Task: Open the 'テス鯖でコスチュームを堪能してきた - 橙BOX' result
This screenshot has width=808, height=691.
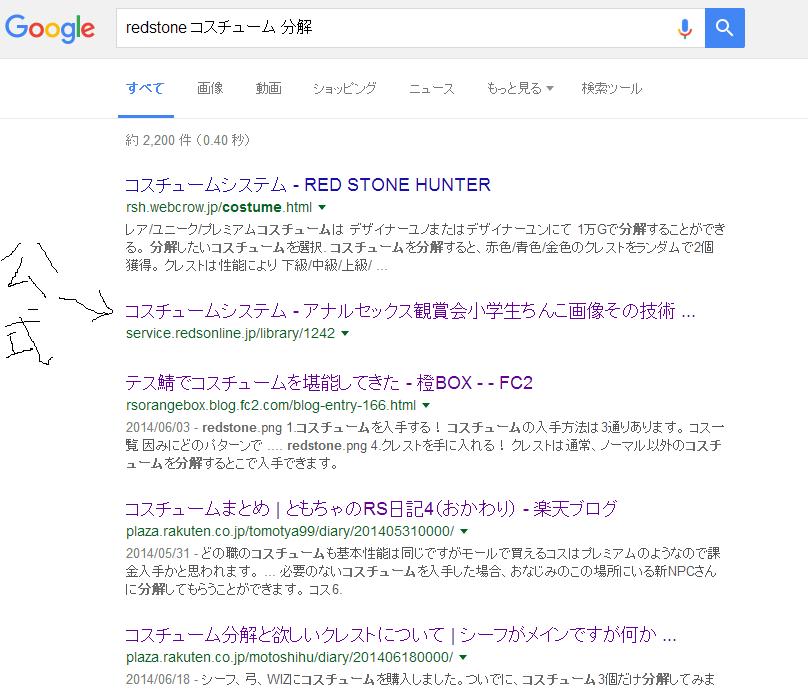Action: coord(329,383)
